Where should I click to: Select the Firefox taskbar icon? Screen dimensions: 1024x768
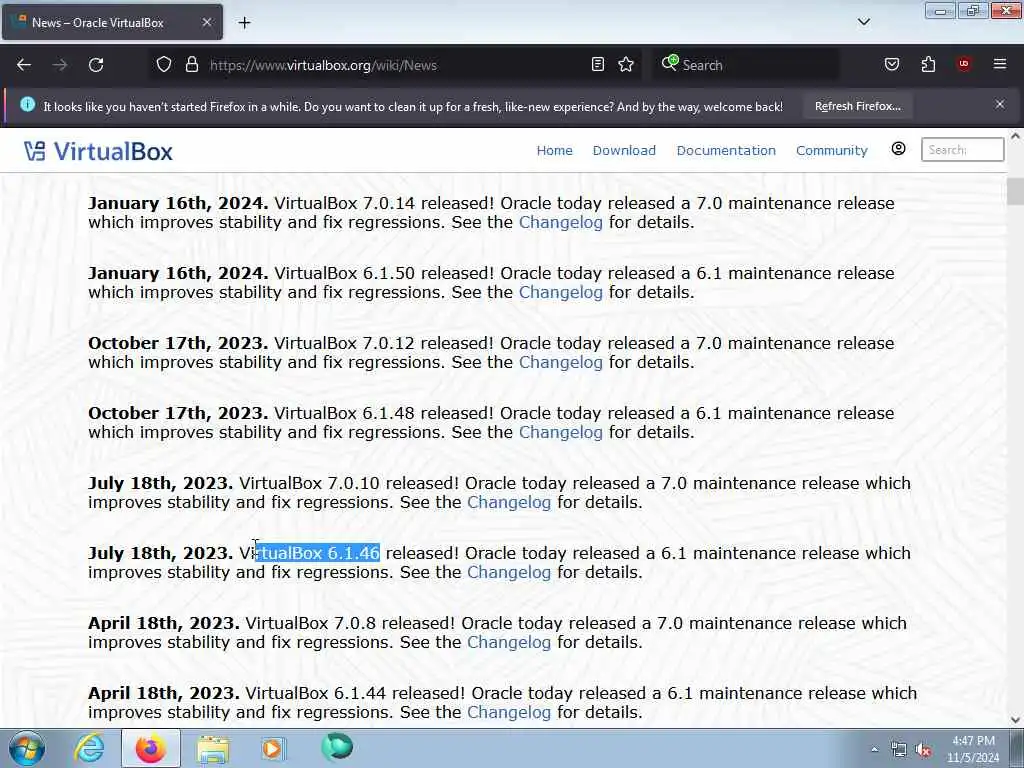tap(150, 748)
